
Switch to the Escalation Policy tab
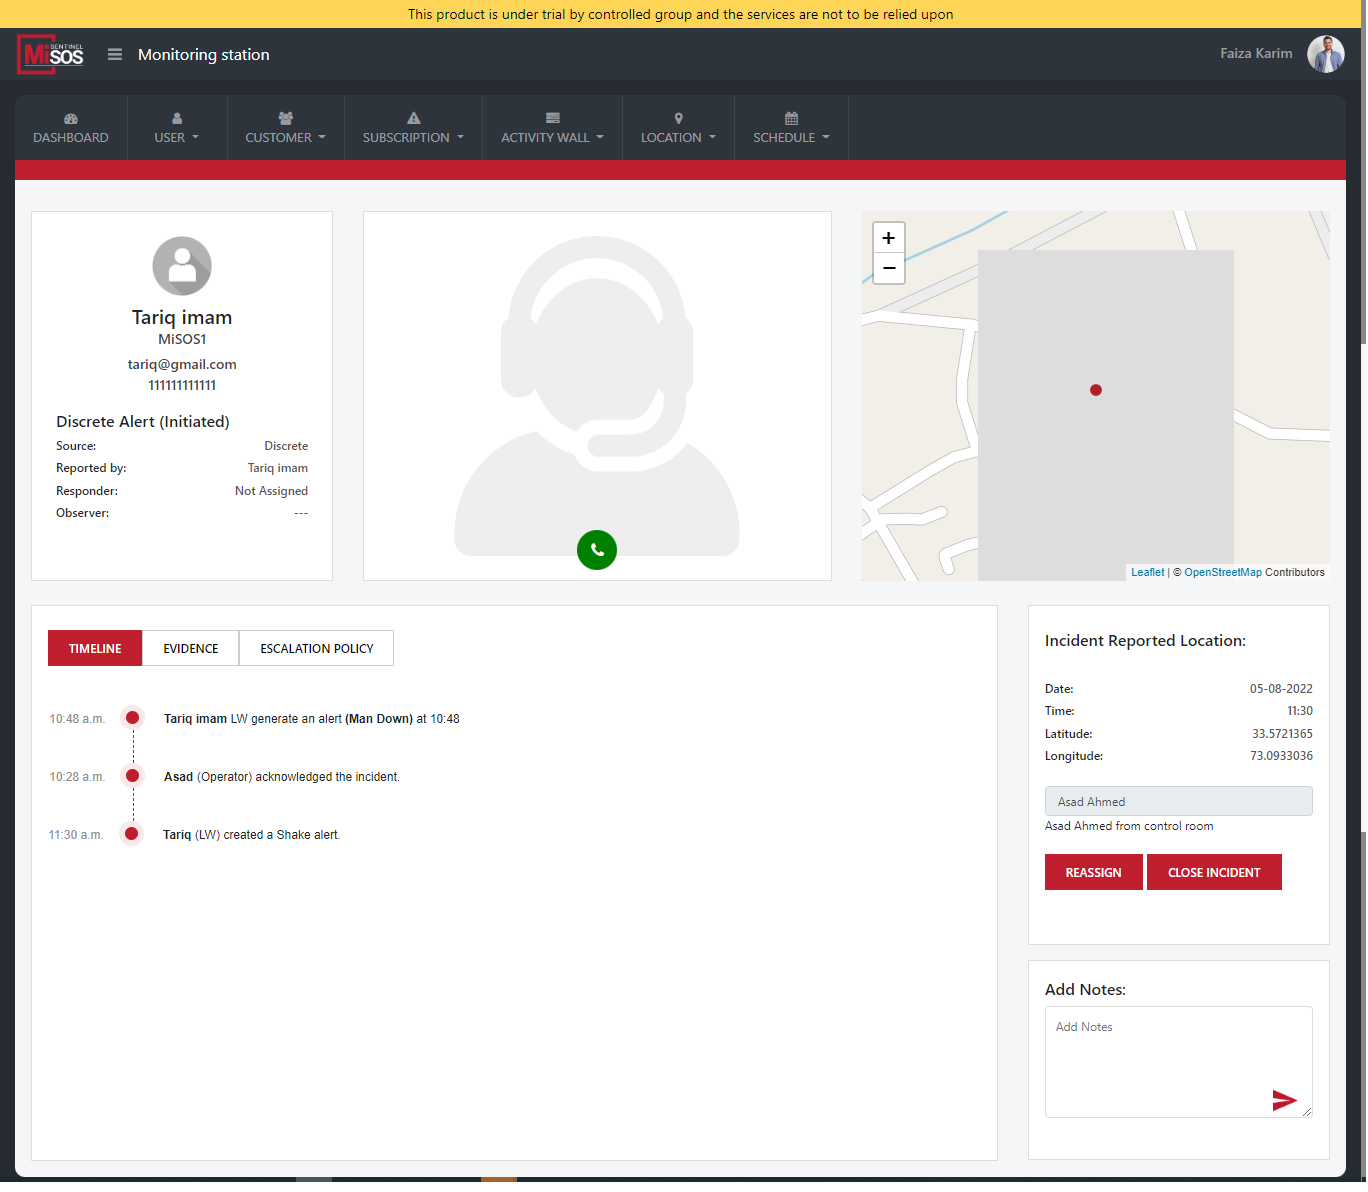coord(316,648)
